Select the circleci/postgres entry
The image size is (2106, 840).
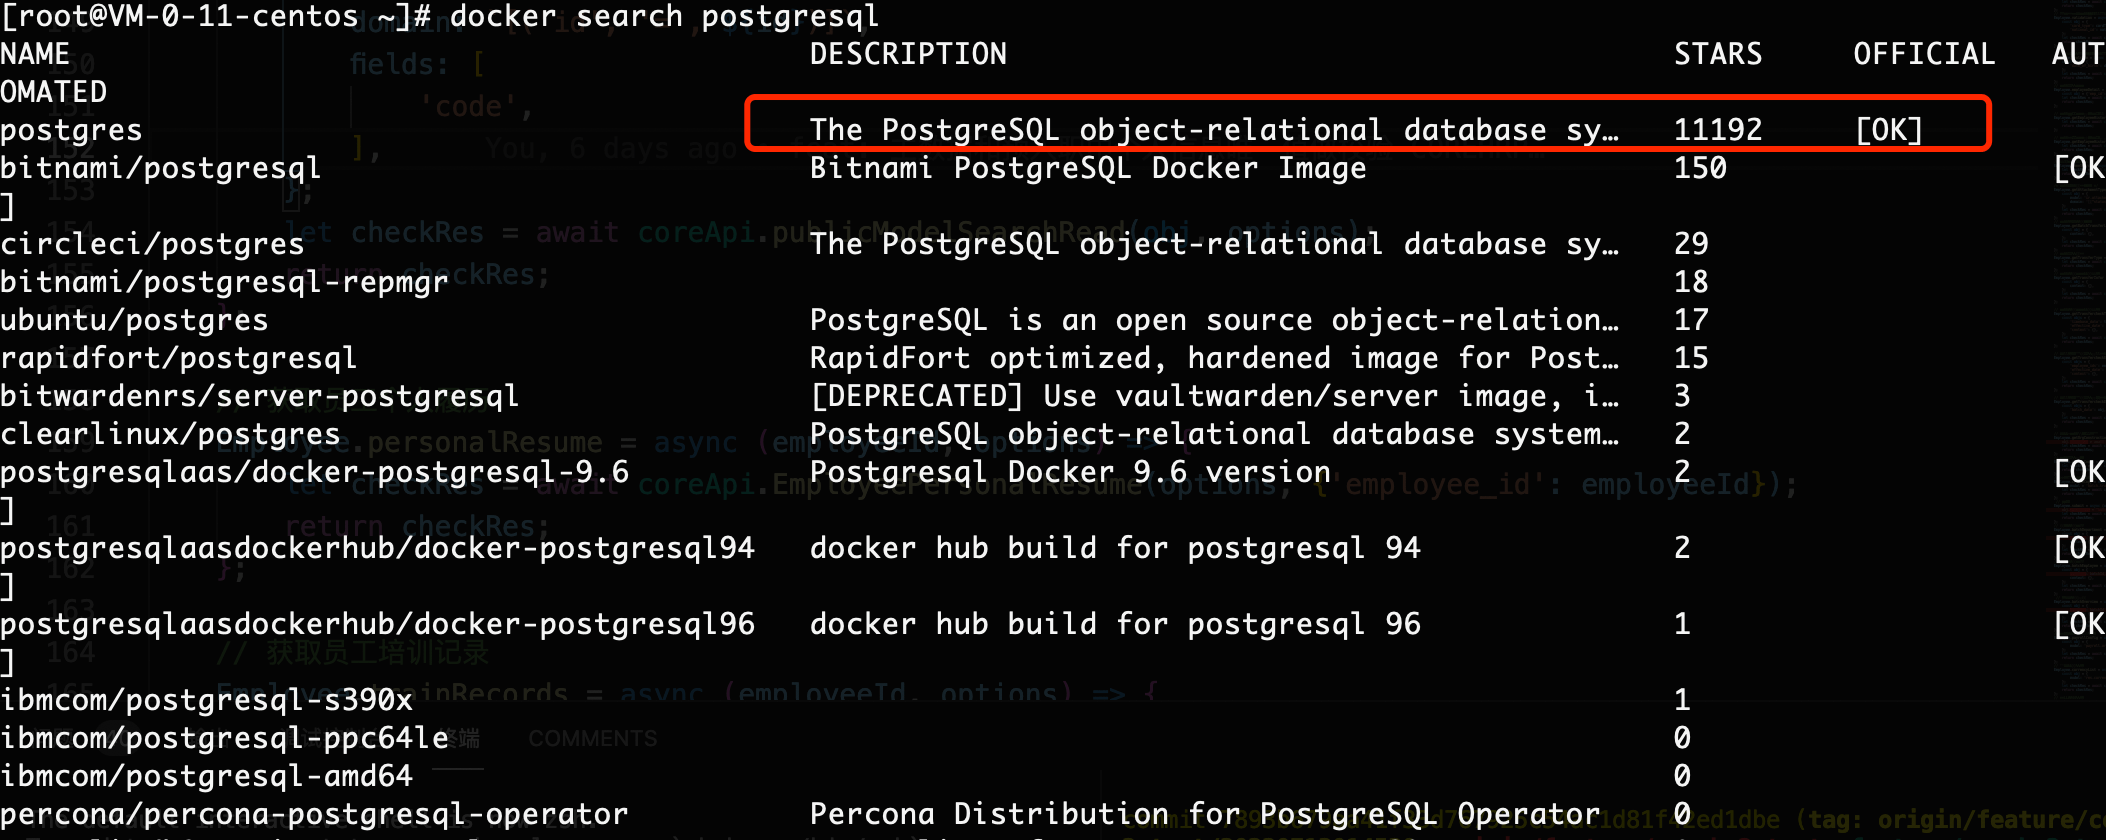pos(152,244)
